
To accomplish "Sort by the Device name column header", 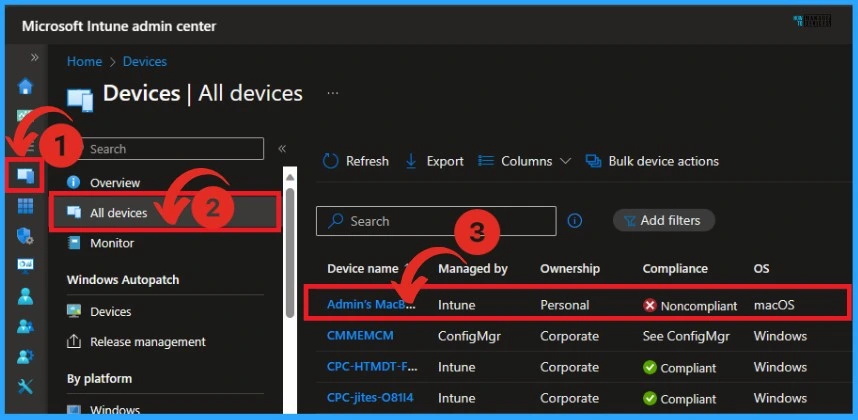I will click(363, 269).
